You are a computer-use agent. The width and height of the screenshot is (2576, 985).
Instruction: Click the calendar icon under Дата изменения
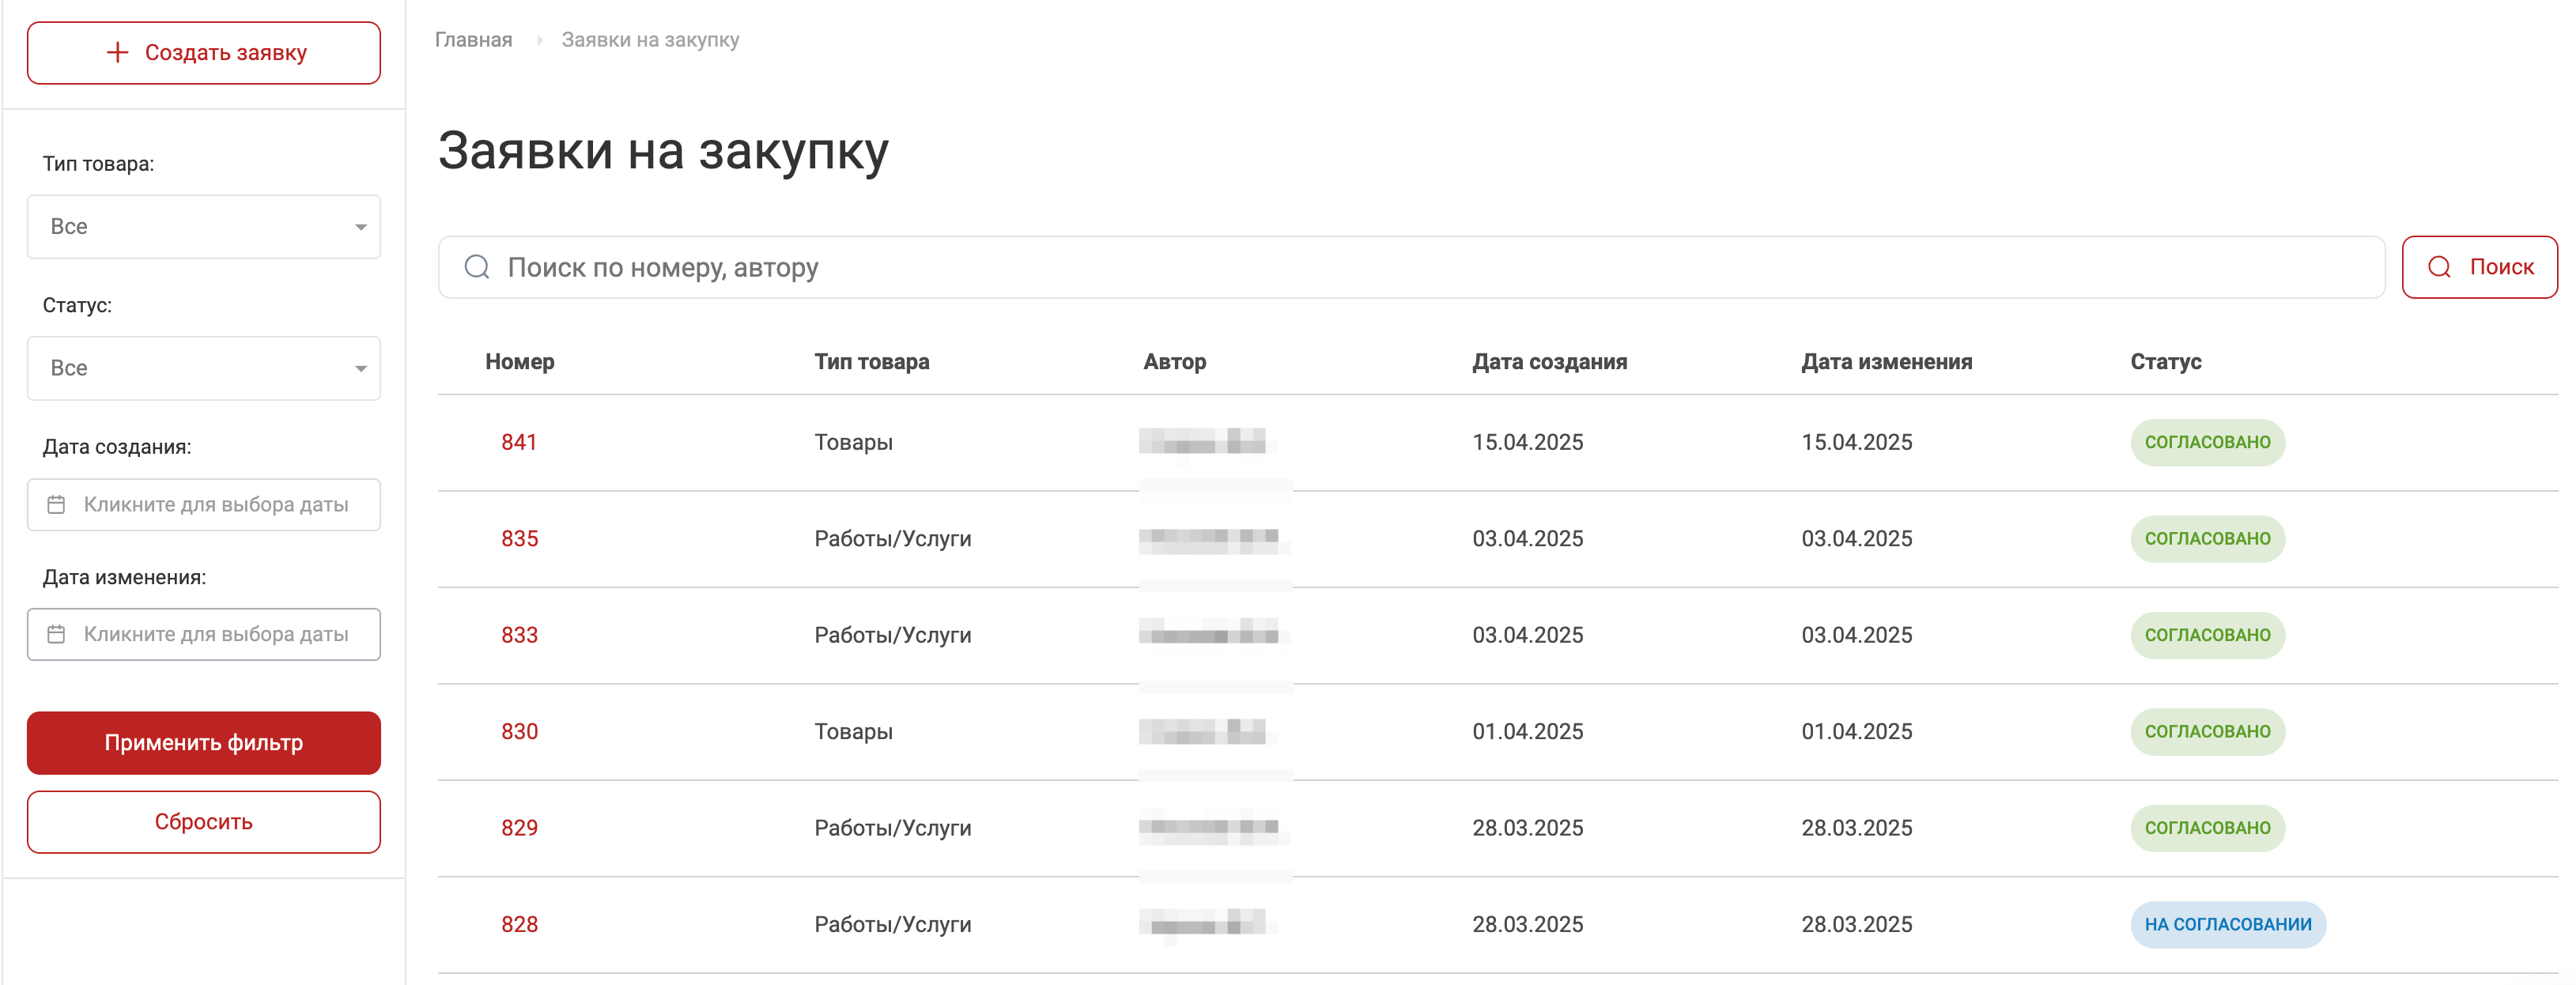57,634
